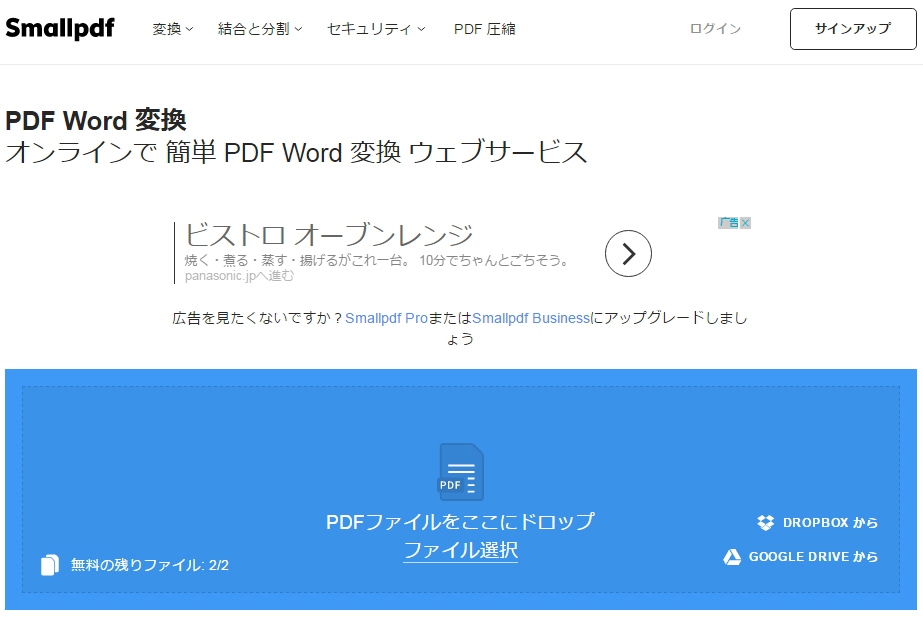Click the Dropbox logo icon
This screenshot has width=923, height=617.
[x=766, y=522]
